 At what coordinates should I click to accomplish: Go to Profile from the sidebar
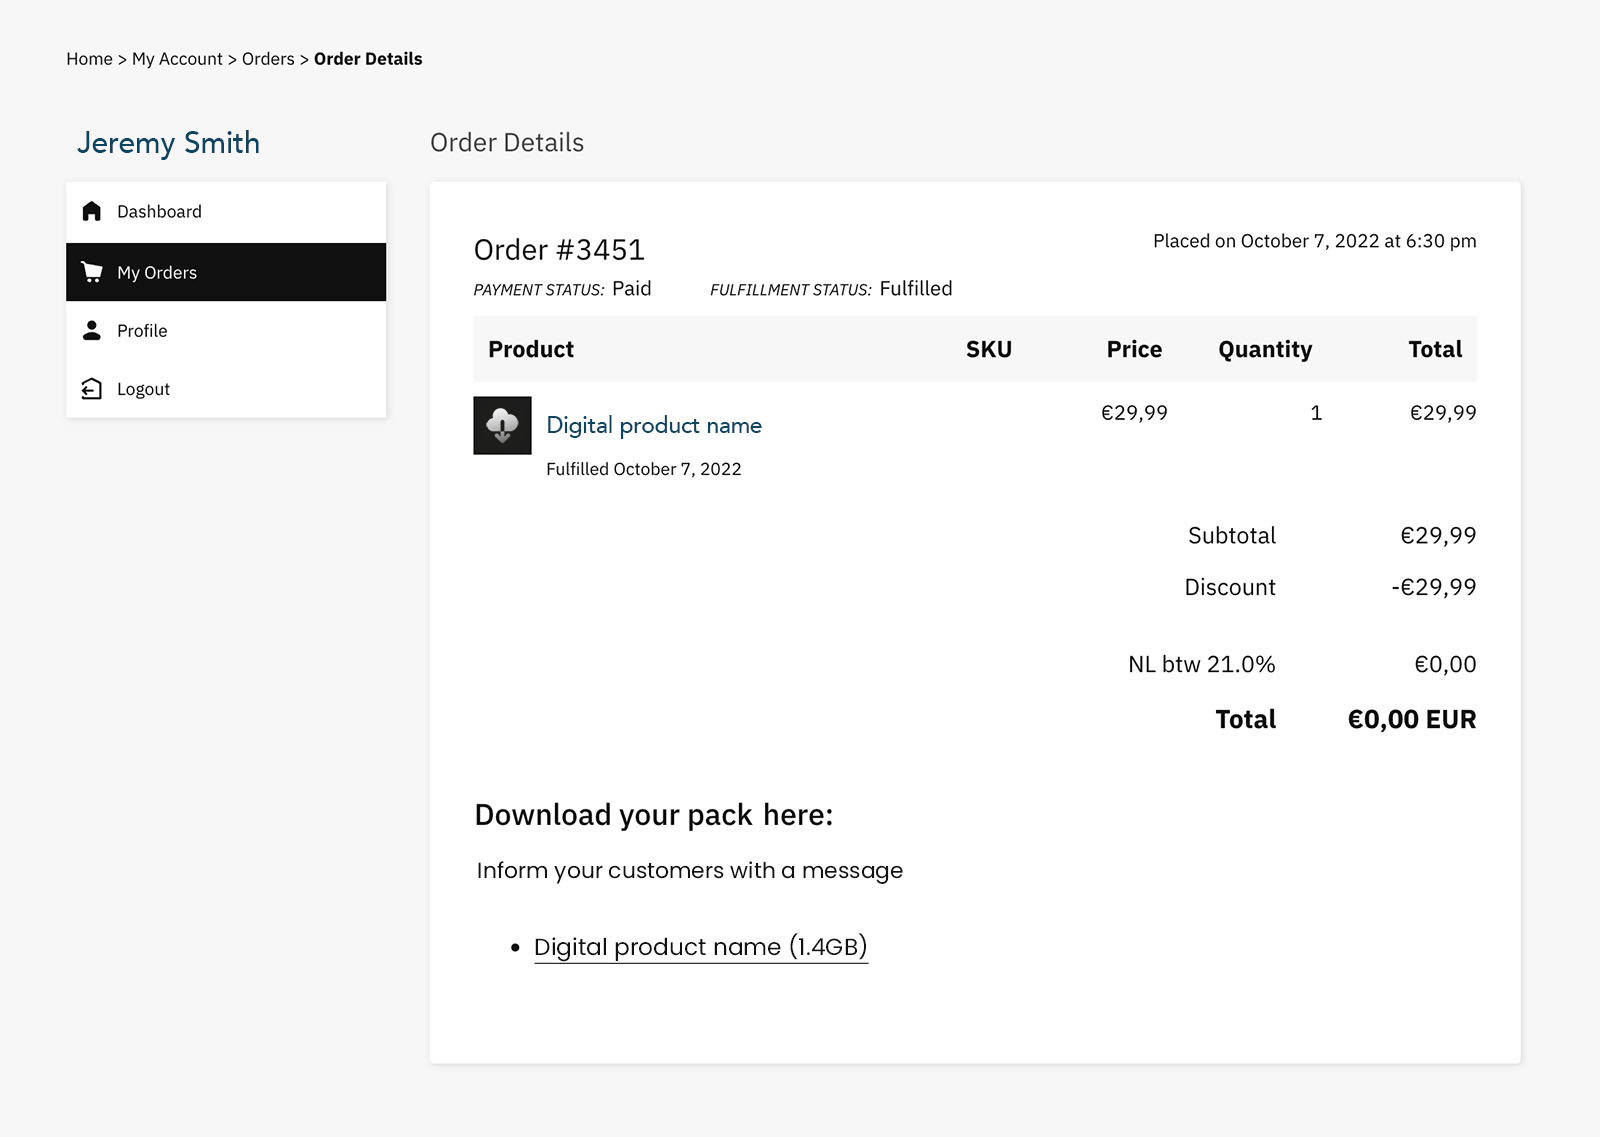pyautogui.click(x=142, y=330)
